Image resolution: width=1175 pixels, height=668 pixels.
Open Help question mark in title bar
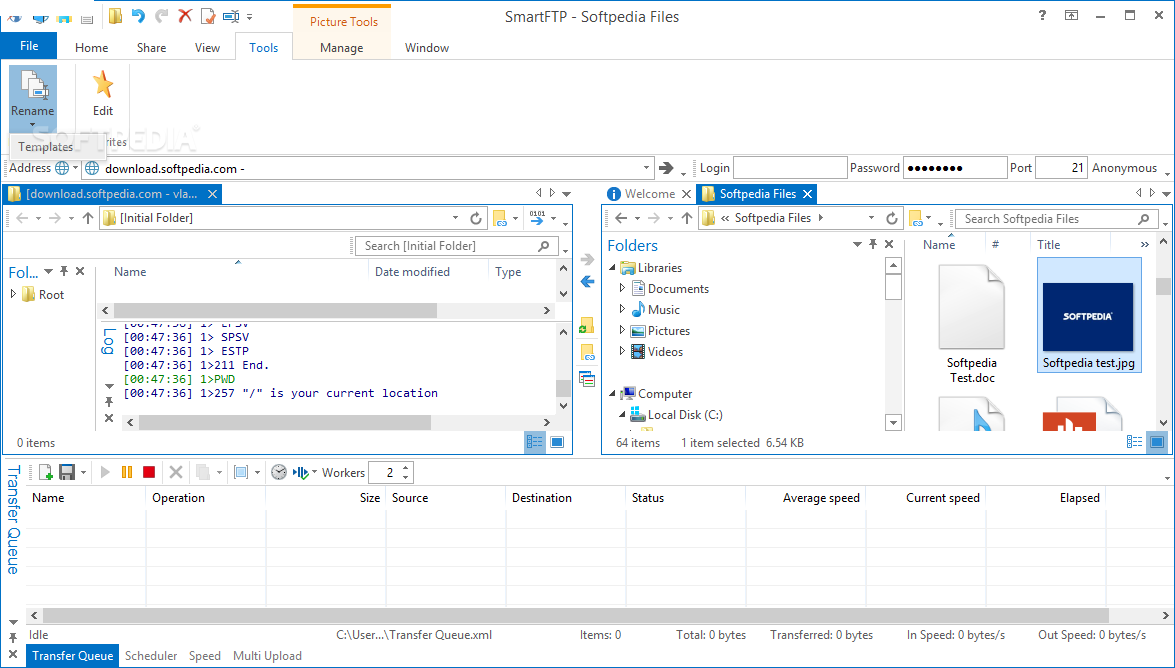tap(1042, 15)
